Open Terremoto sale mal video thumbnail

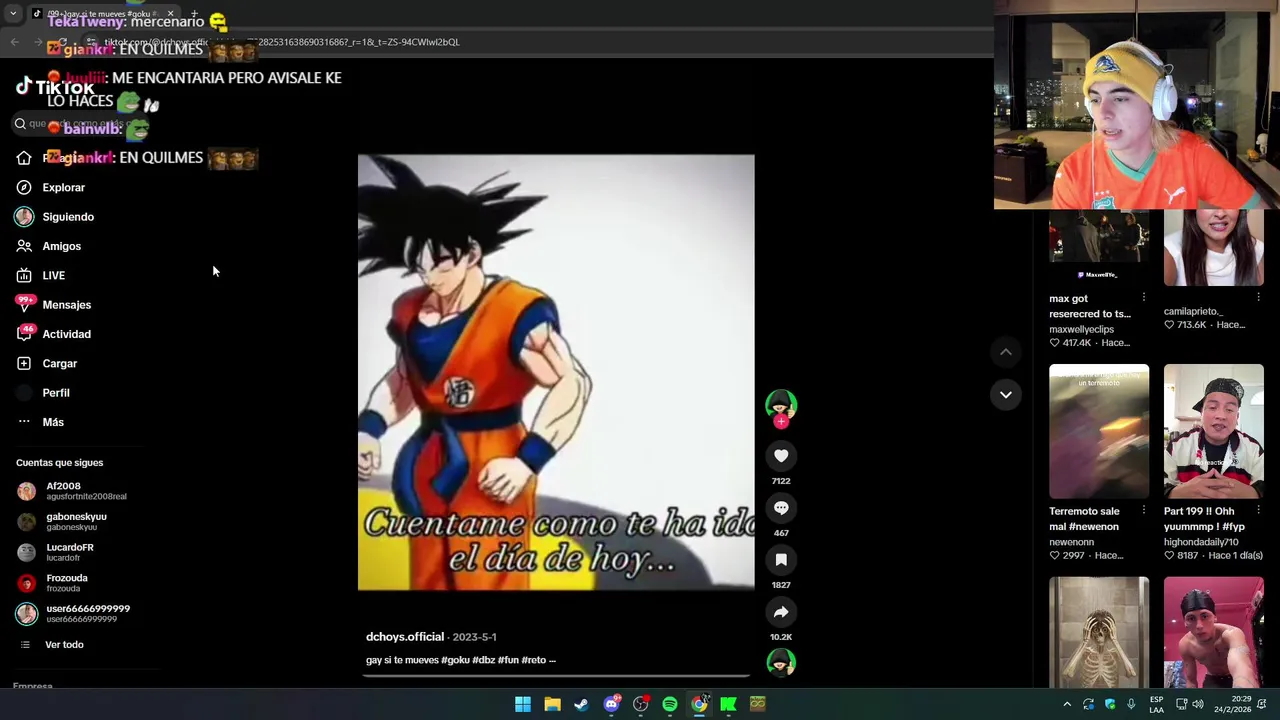[1099, 431]
